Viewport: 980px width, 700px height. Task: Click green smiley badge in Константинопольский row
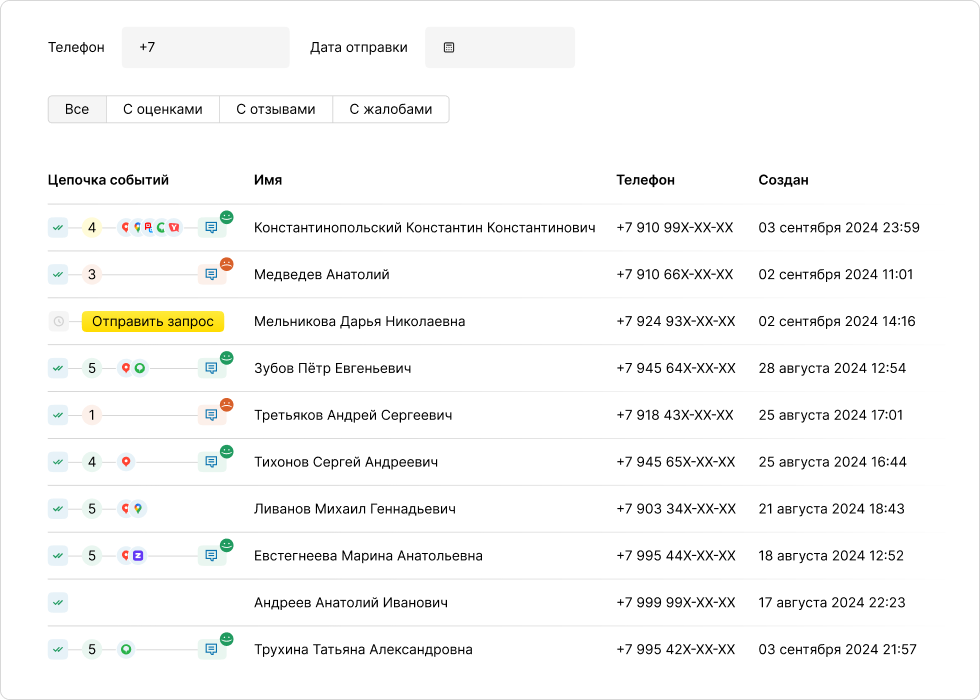point(226,218)
